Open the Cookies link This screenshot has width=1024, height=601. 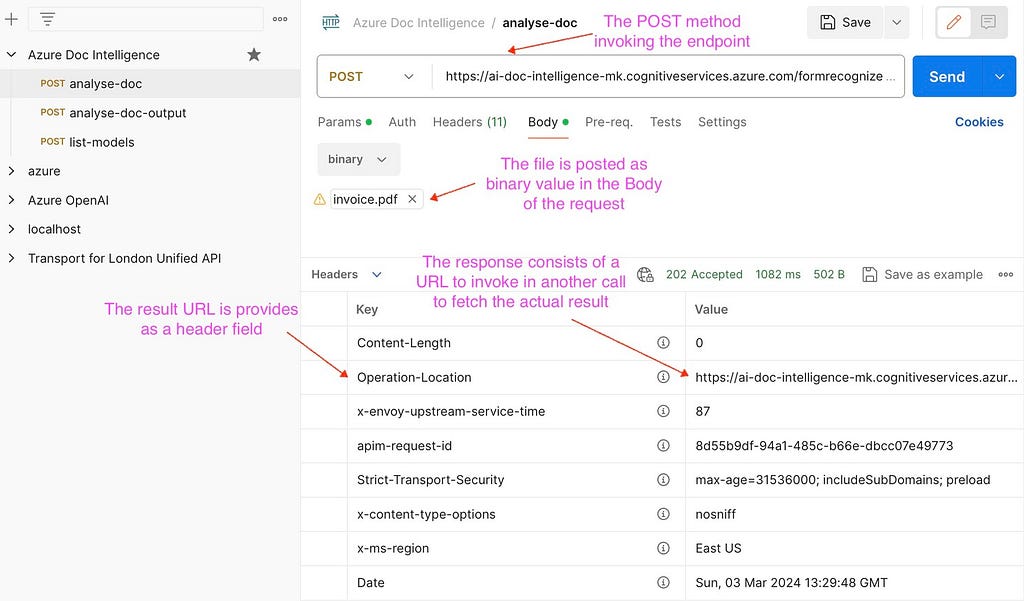pyautogui.click(x=979, y=122)
